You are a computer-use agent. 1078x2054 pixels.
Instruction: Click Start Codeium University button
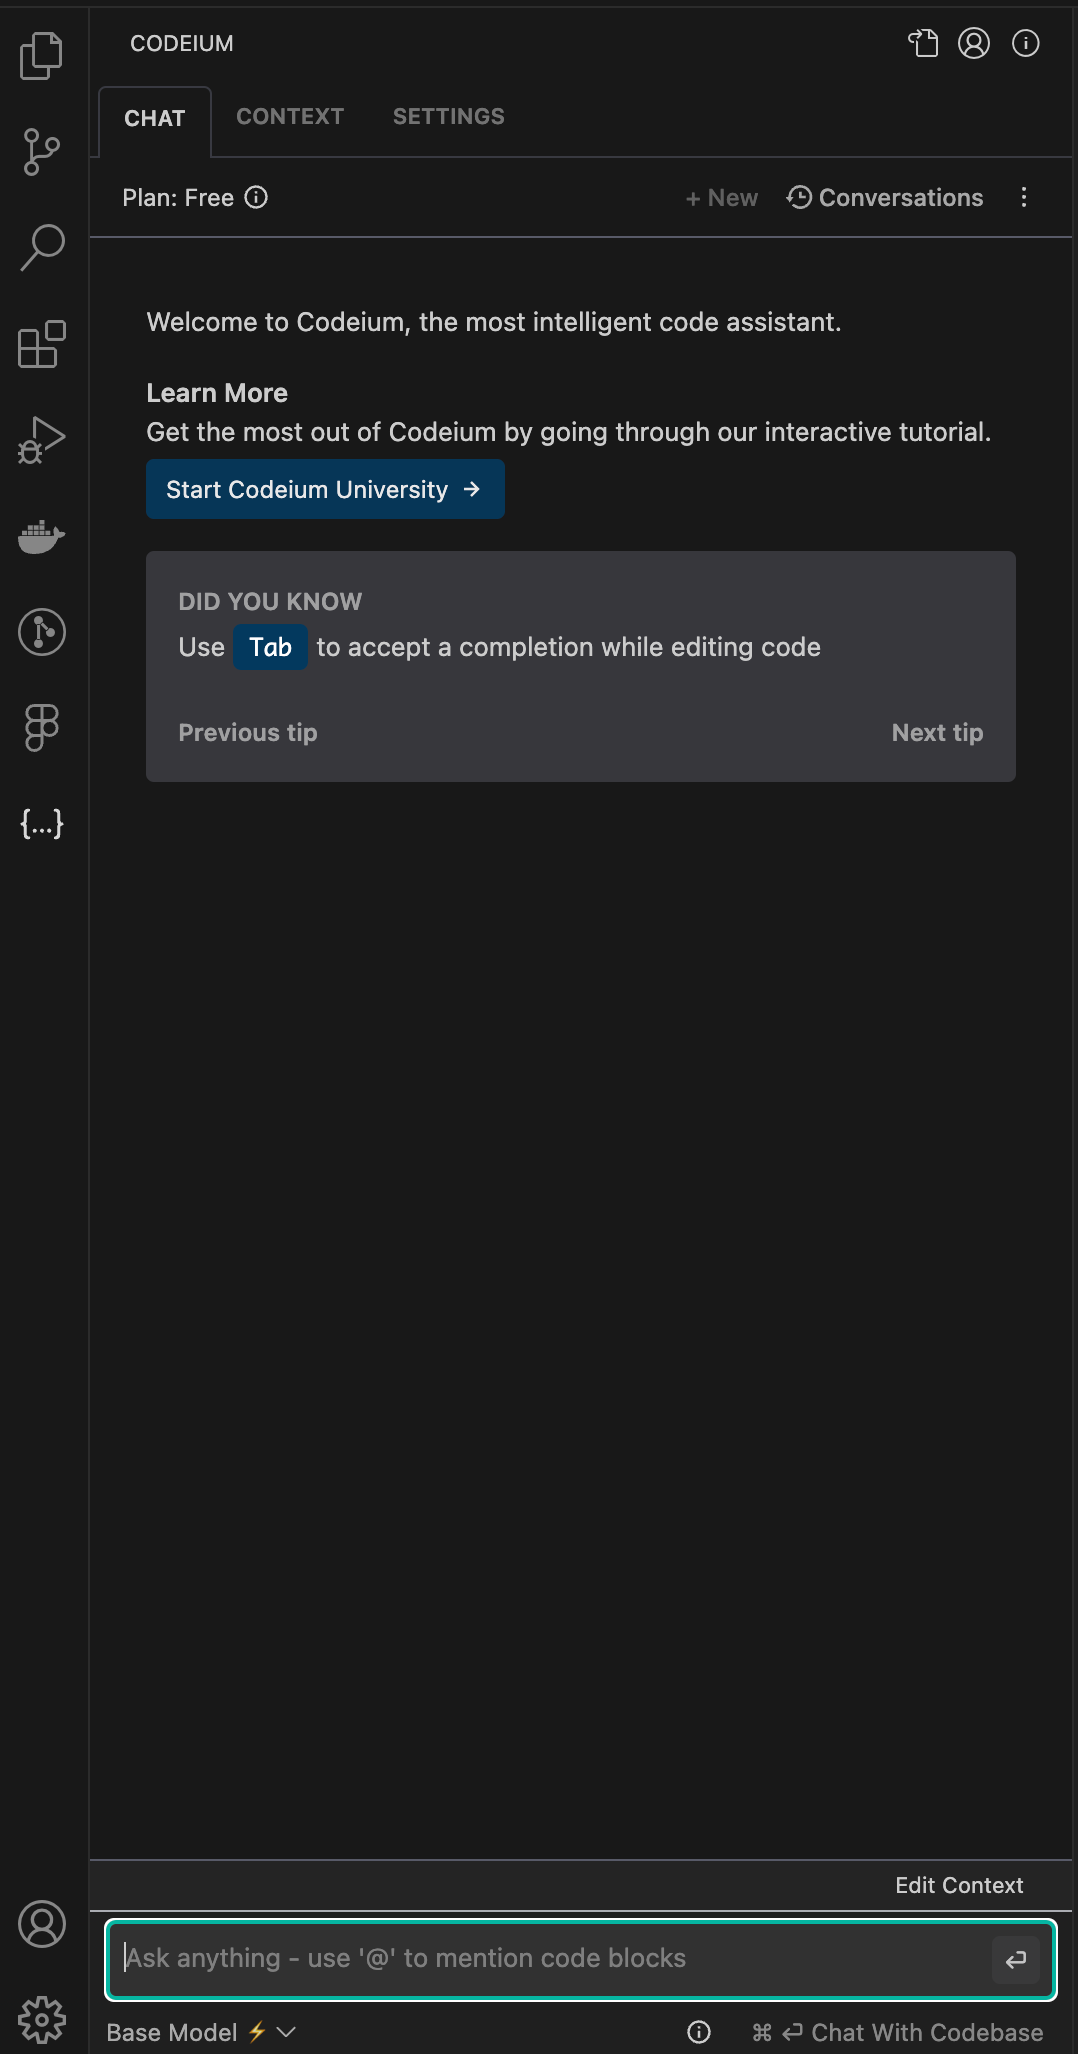point(325,489)
